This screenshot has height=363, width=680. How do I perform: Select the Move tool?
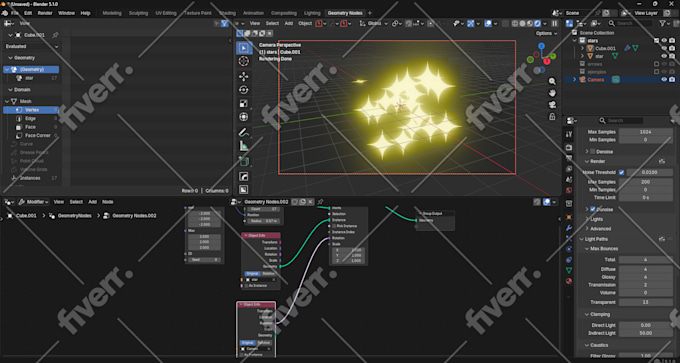pos(244,76)
